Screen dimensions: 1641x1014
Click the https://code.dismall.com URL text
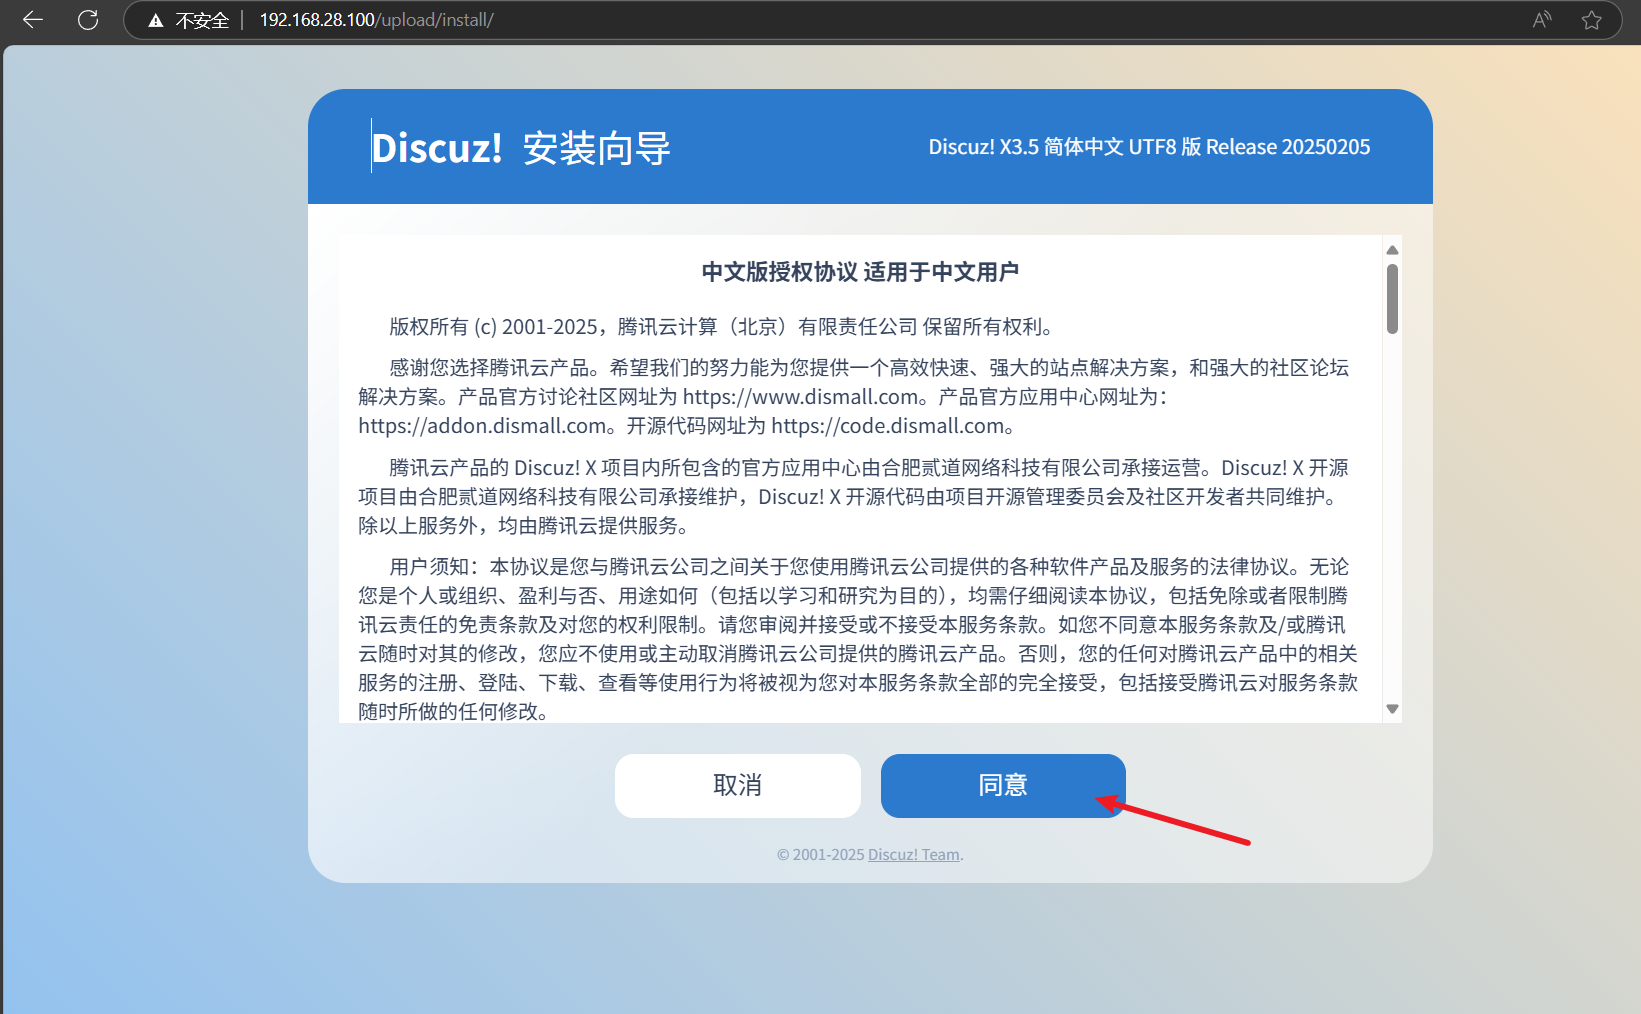[x=888, y=426]
